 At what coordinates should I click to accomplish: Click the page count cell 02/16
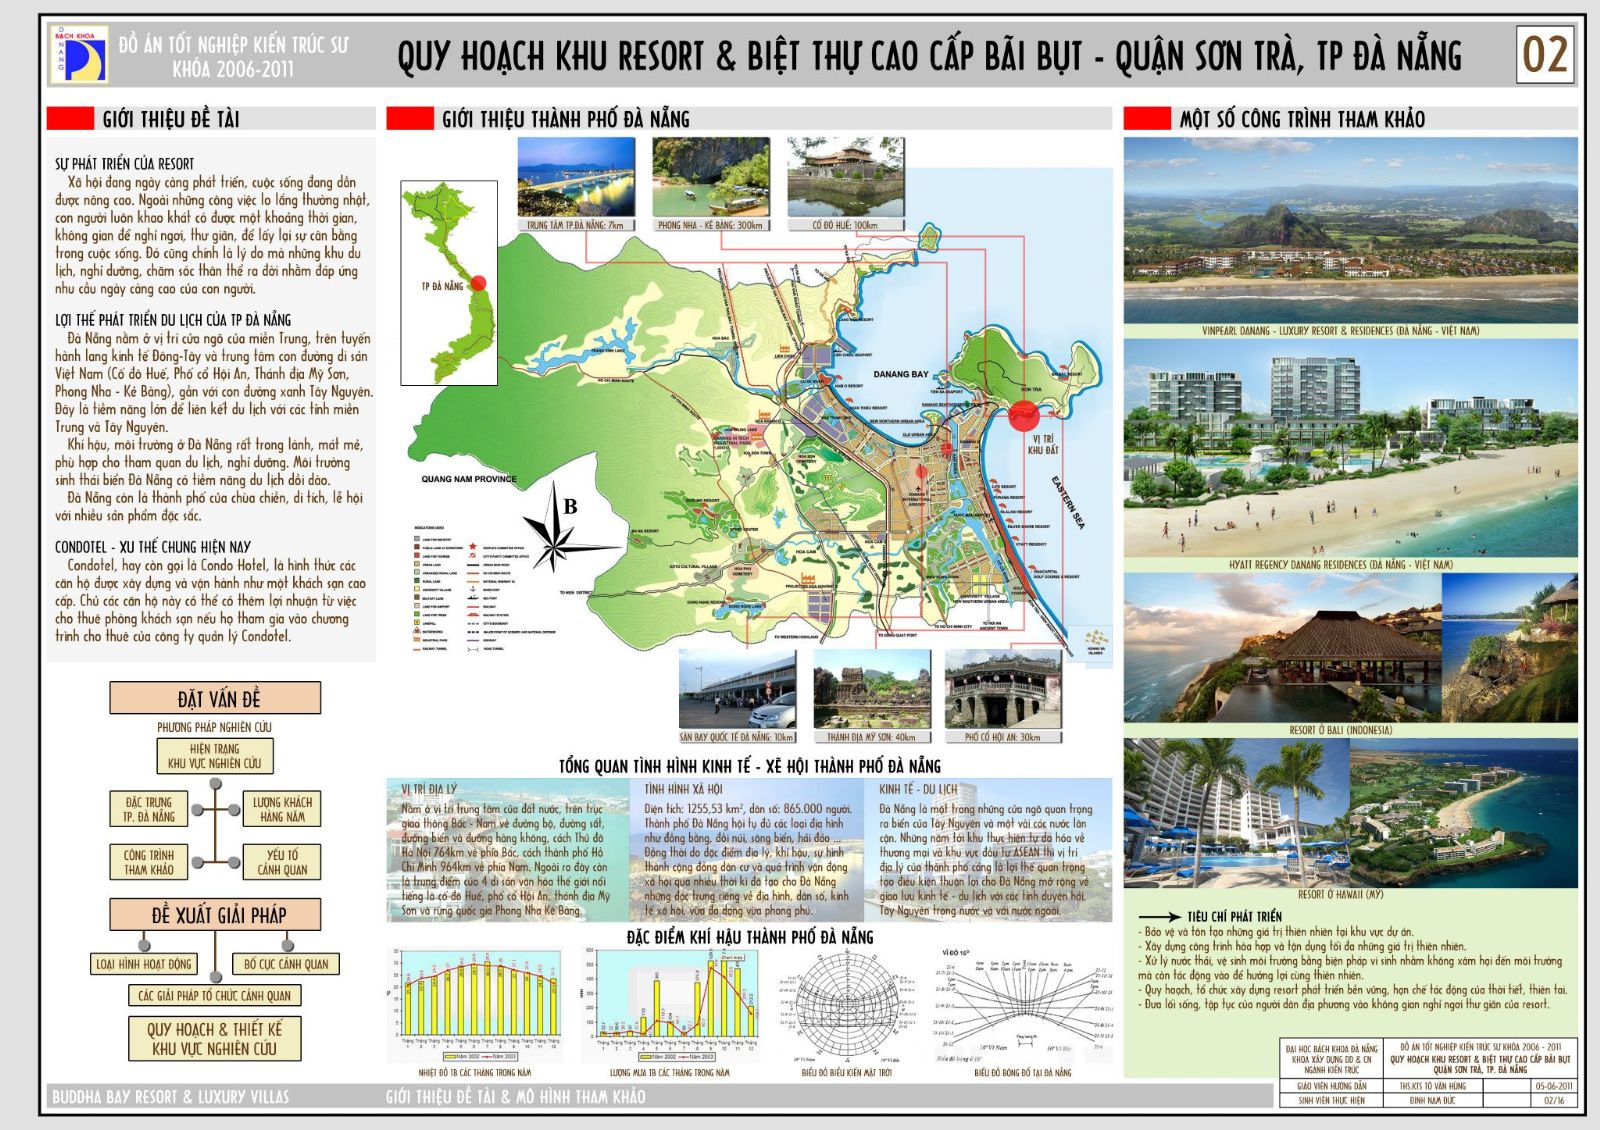[x=1554, y=1100]
